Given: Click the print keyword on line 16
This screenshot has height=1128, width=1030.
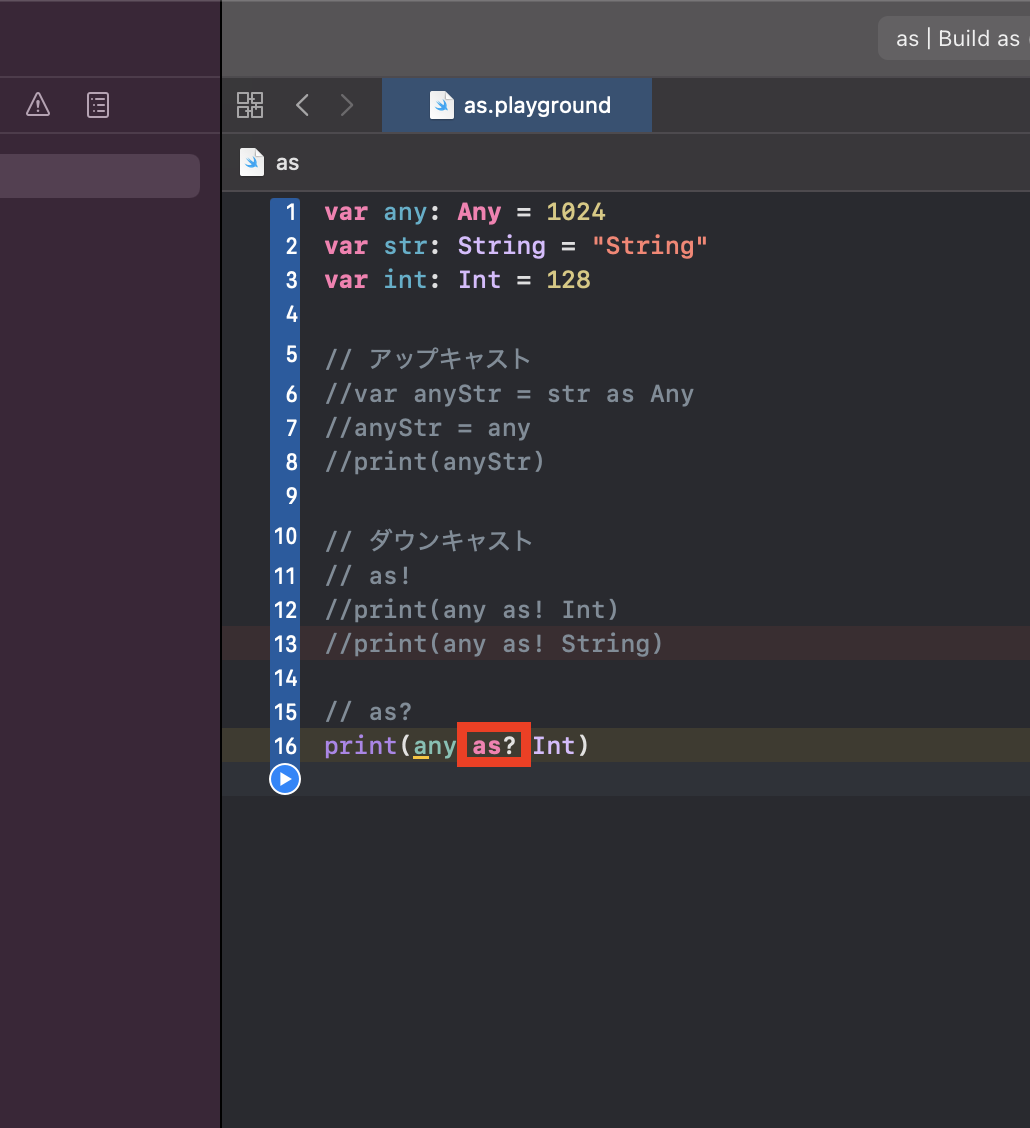Looking at the screenshot, I should tap(360, 746).
